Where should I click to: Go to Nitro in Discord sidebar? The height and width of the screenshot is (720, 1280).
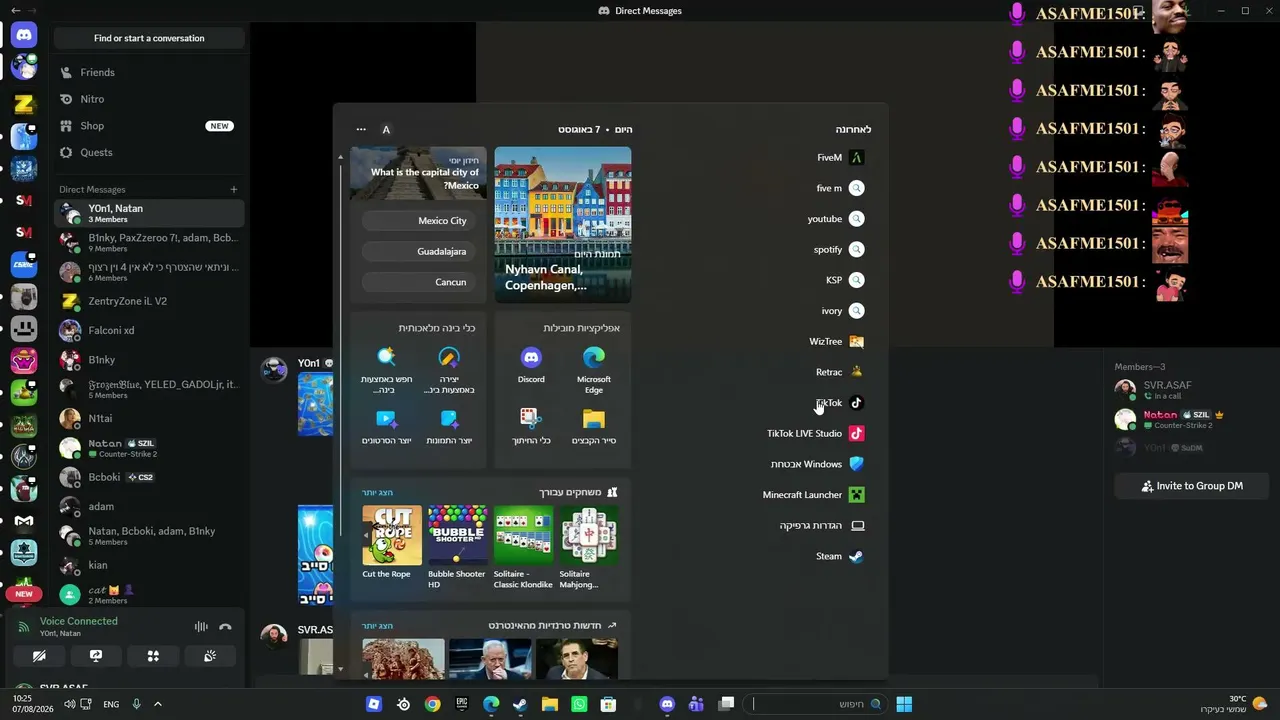click(x=149, y=99)
